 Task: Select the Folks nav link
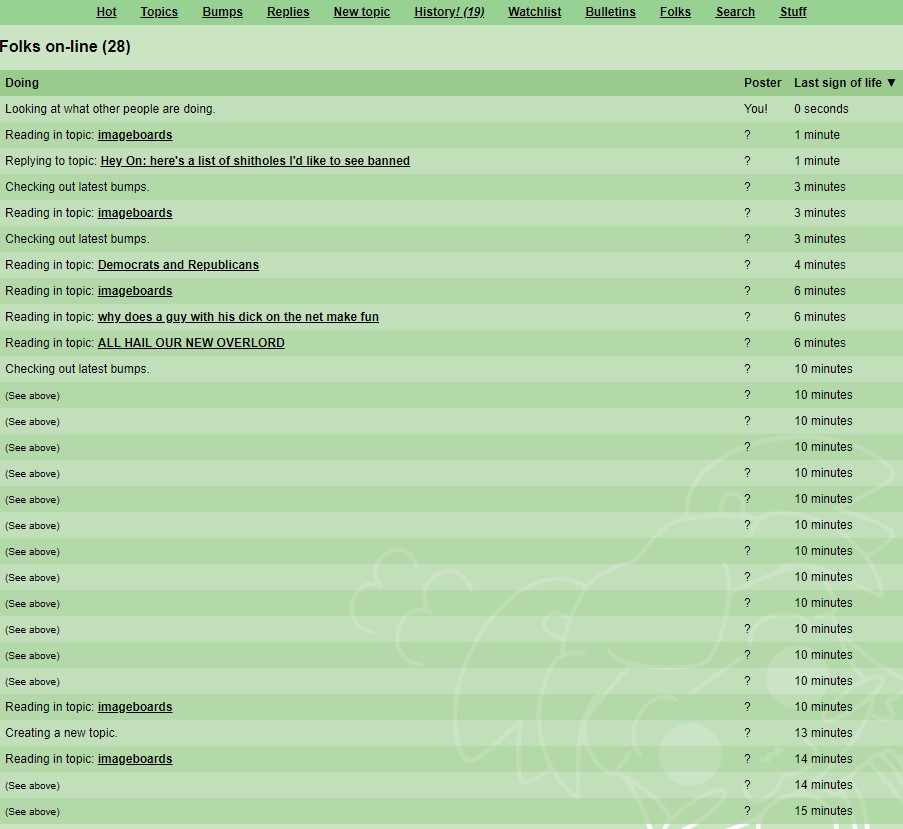[675, 12]
